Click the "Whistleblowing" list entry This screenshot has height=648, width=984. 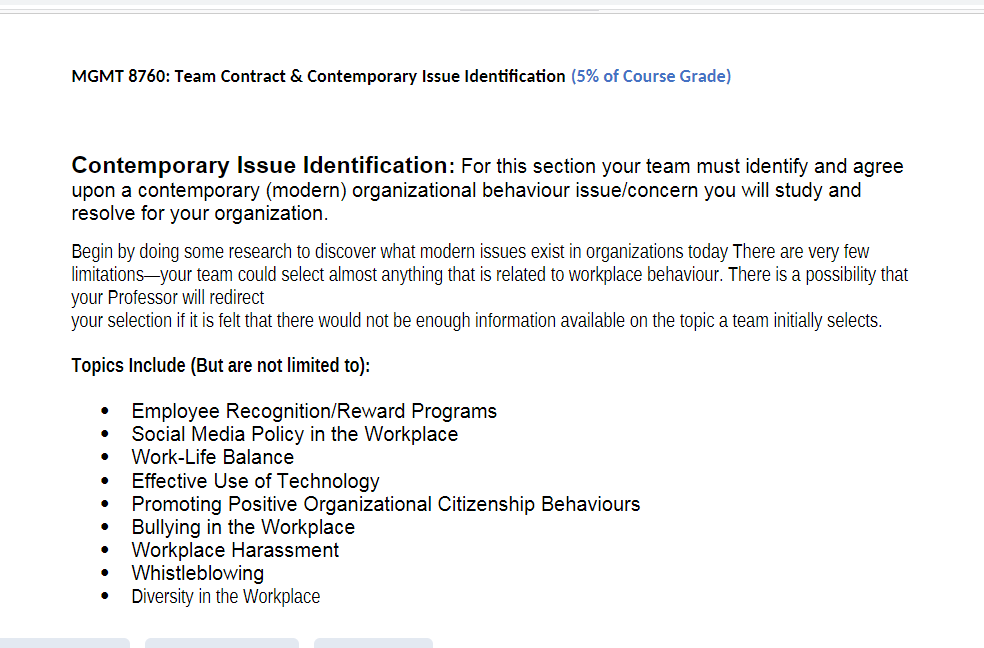pyautogui.click(x=197, y=573)
